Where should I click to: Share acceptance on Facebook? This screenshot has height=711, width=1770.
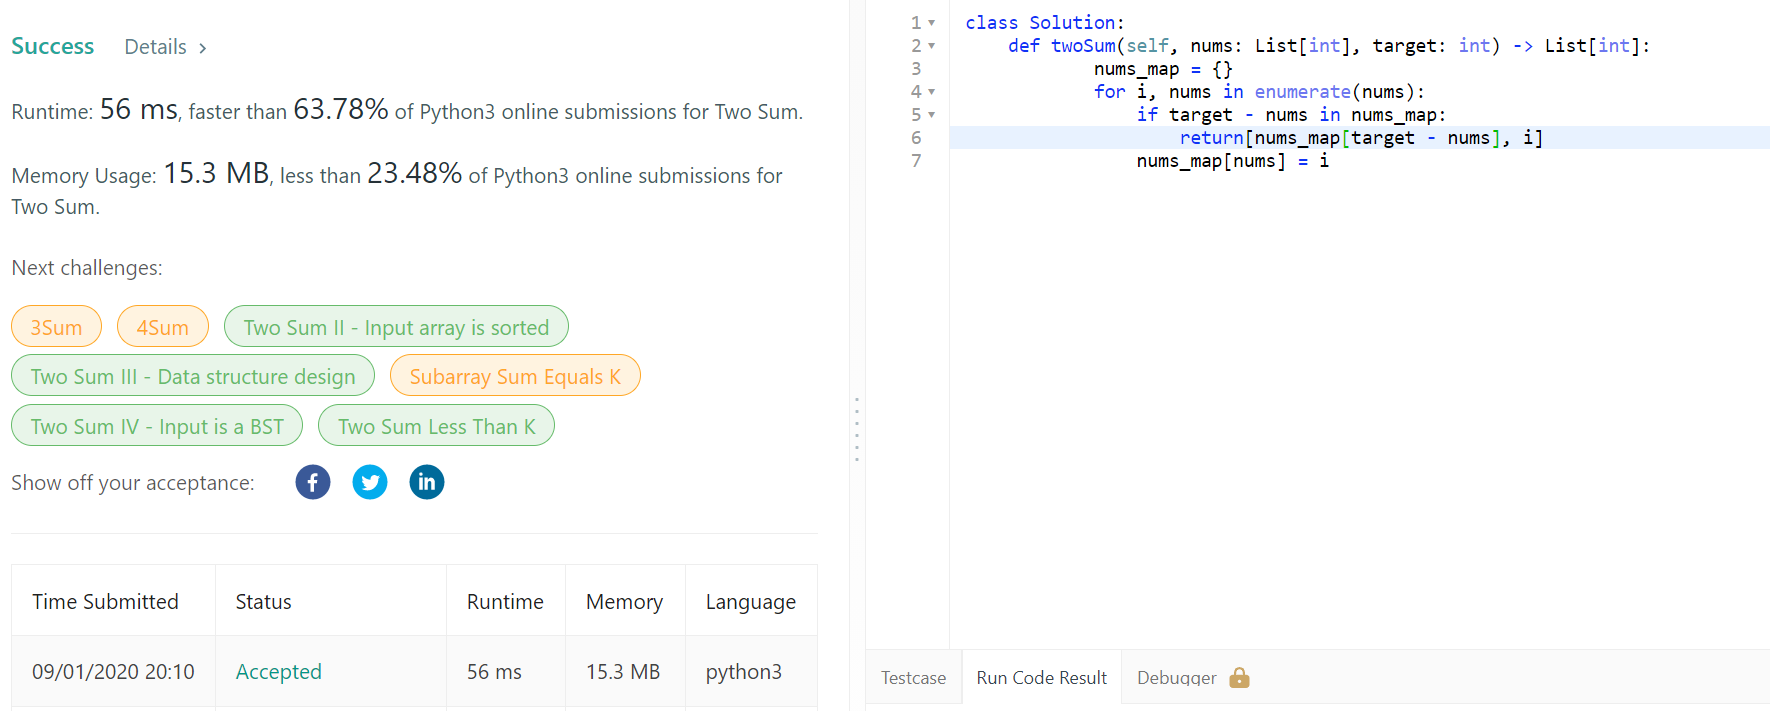click(313, 482)
